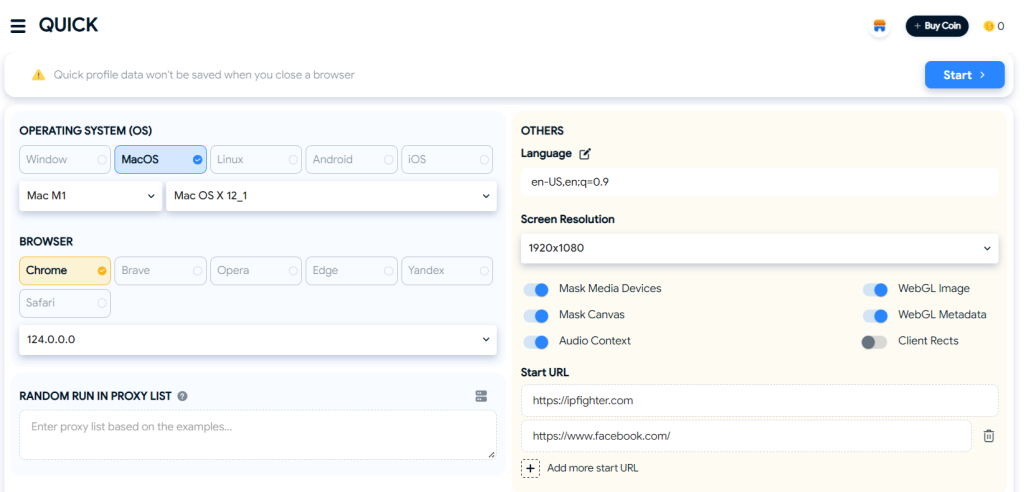Screen dimensions: 1024x492
Task: Click the help icon beside Random Run in Proxy List
Action: tap(182, 396)
